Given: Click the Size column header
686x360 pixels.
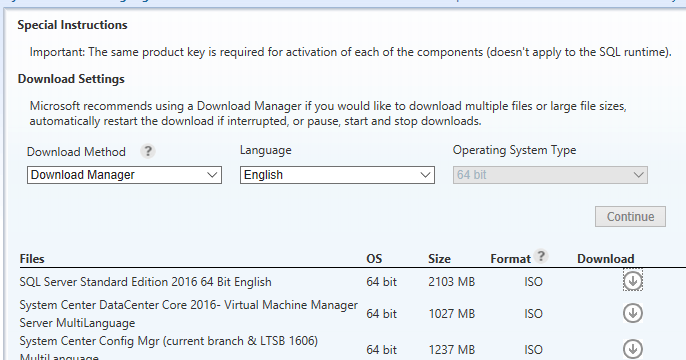Looking at the screenshot, I should pos(439,259).
